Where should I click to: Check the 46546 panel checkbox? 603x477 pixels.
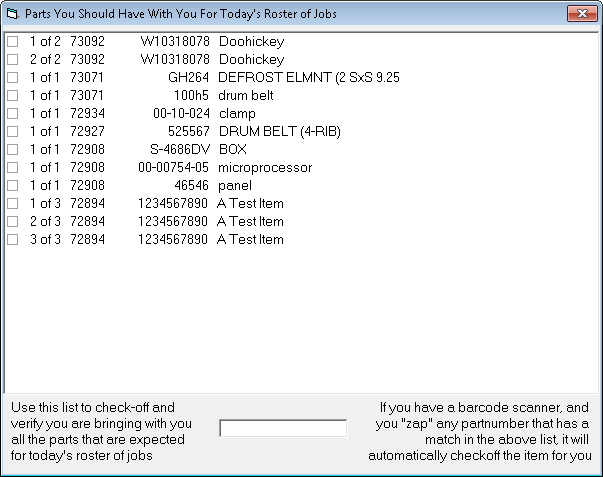pyautogui.click(x=12, y=186)
